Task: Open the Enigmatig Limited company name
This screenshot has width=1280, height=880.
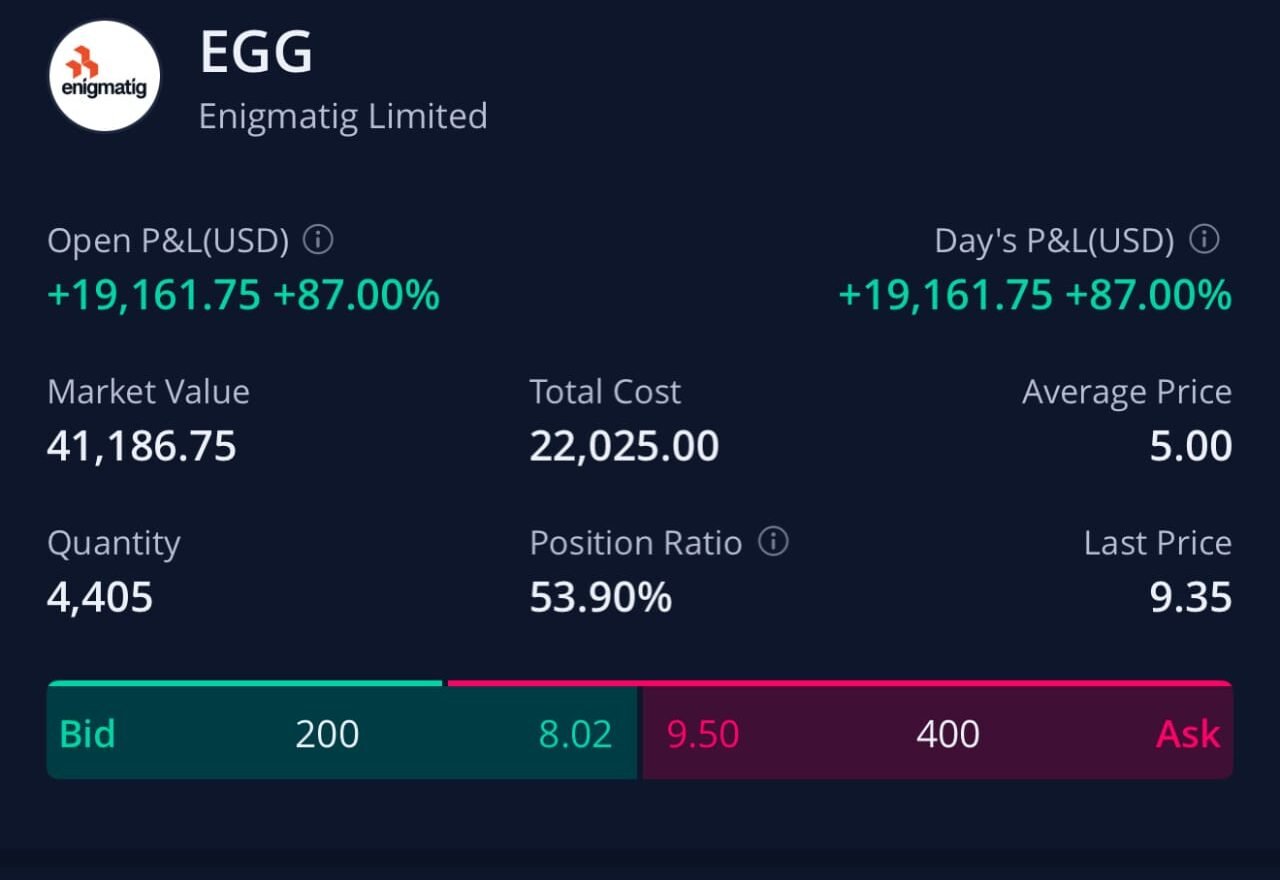Action: tap(343, 116)
